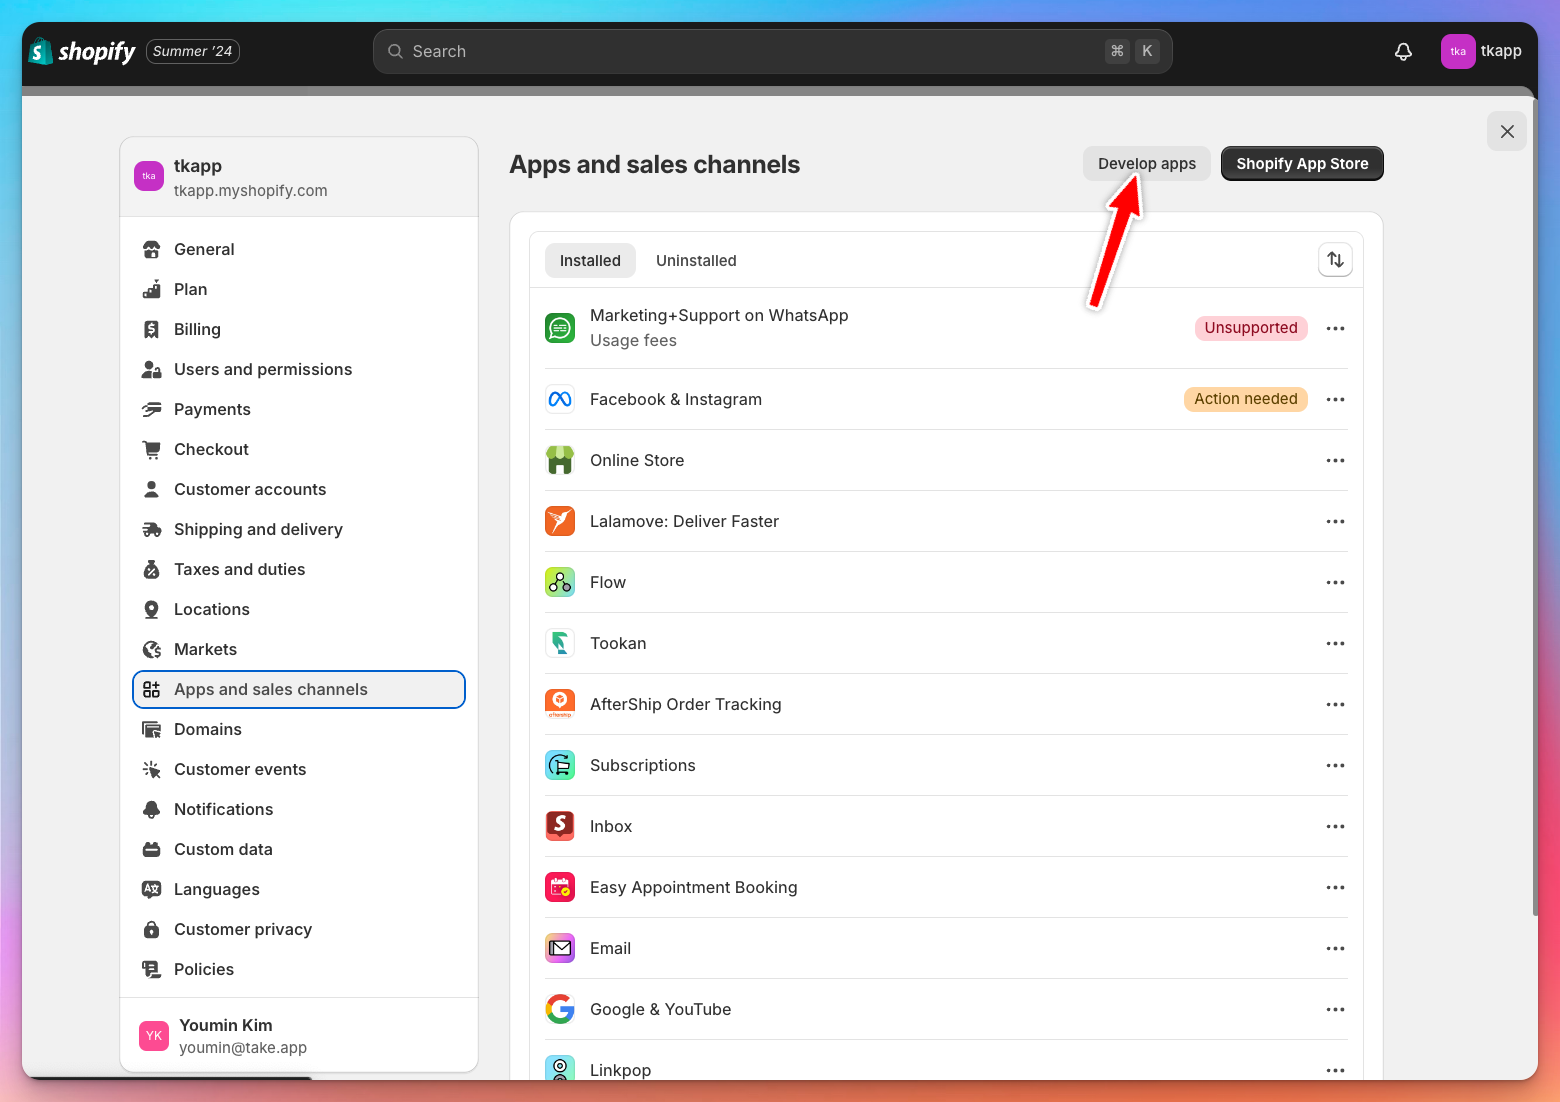Click the Flow app icon

click(x=560, y=582)
